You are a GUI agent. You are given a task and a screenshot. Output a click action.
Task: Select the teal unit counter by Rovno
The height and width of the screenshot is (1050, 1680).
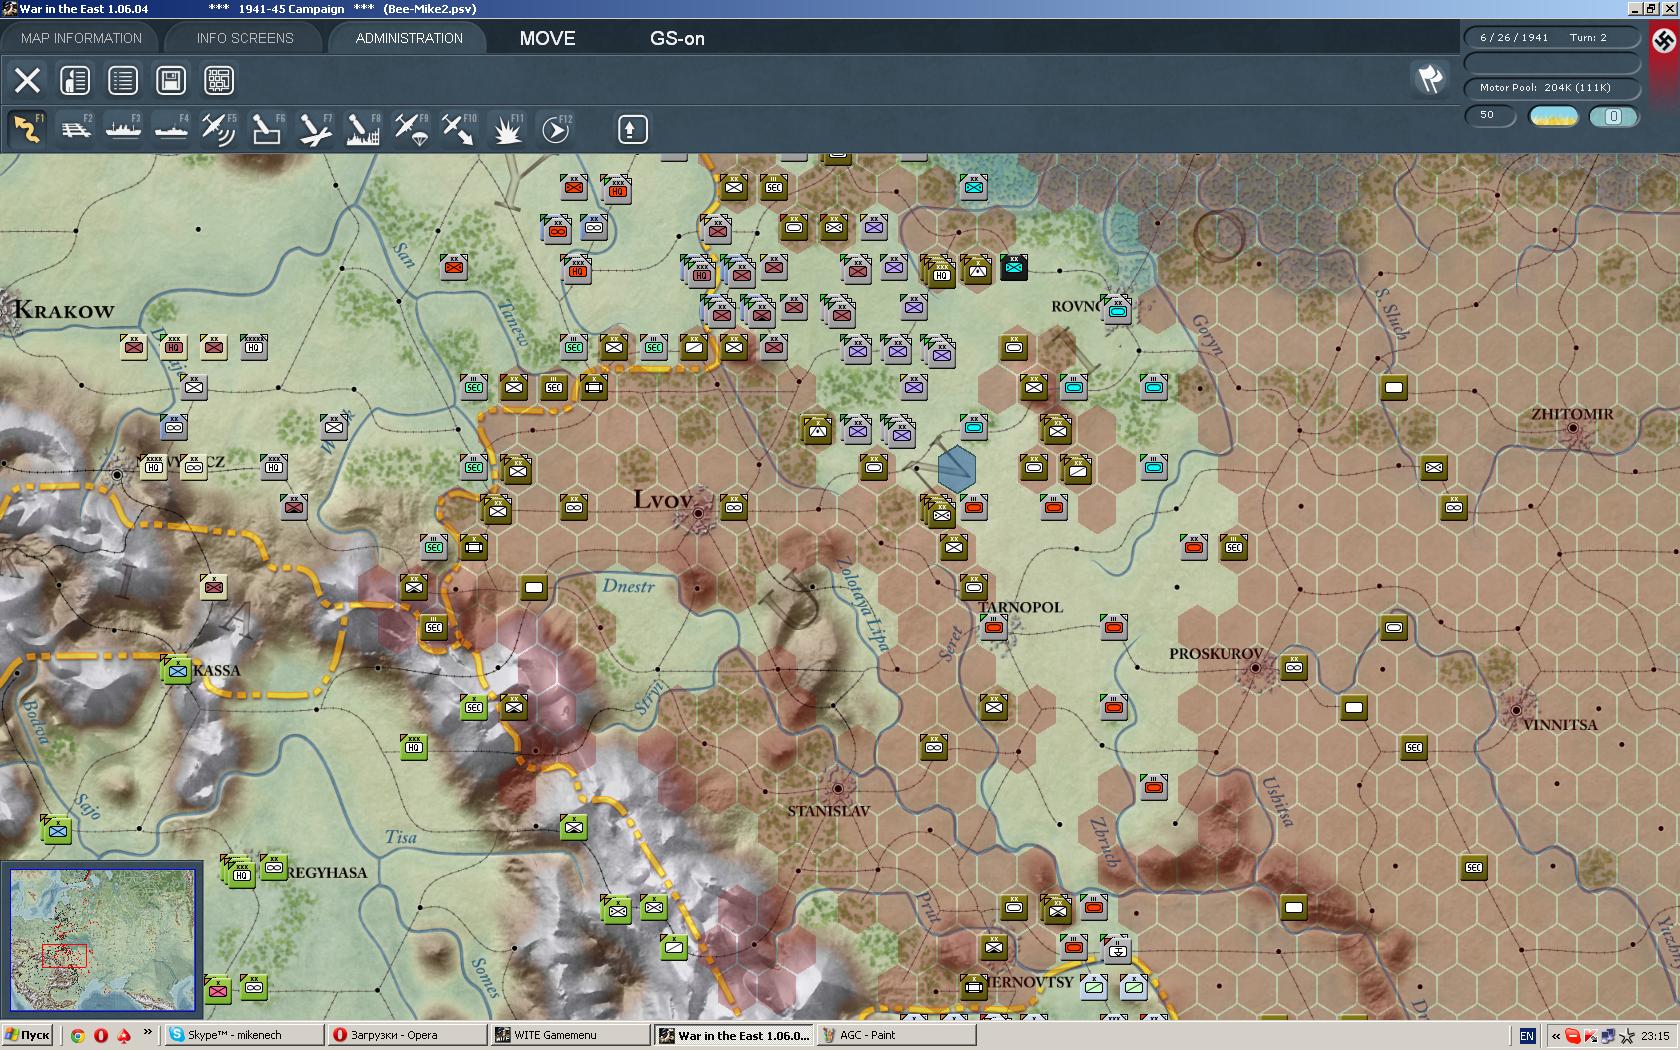click(x=1116, y=309)
